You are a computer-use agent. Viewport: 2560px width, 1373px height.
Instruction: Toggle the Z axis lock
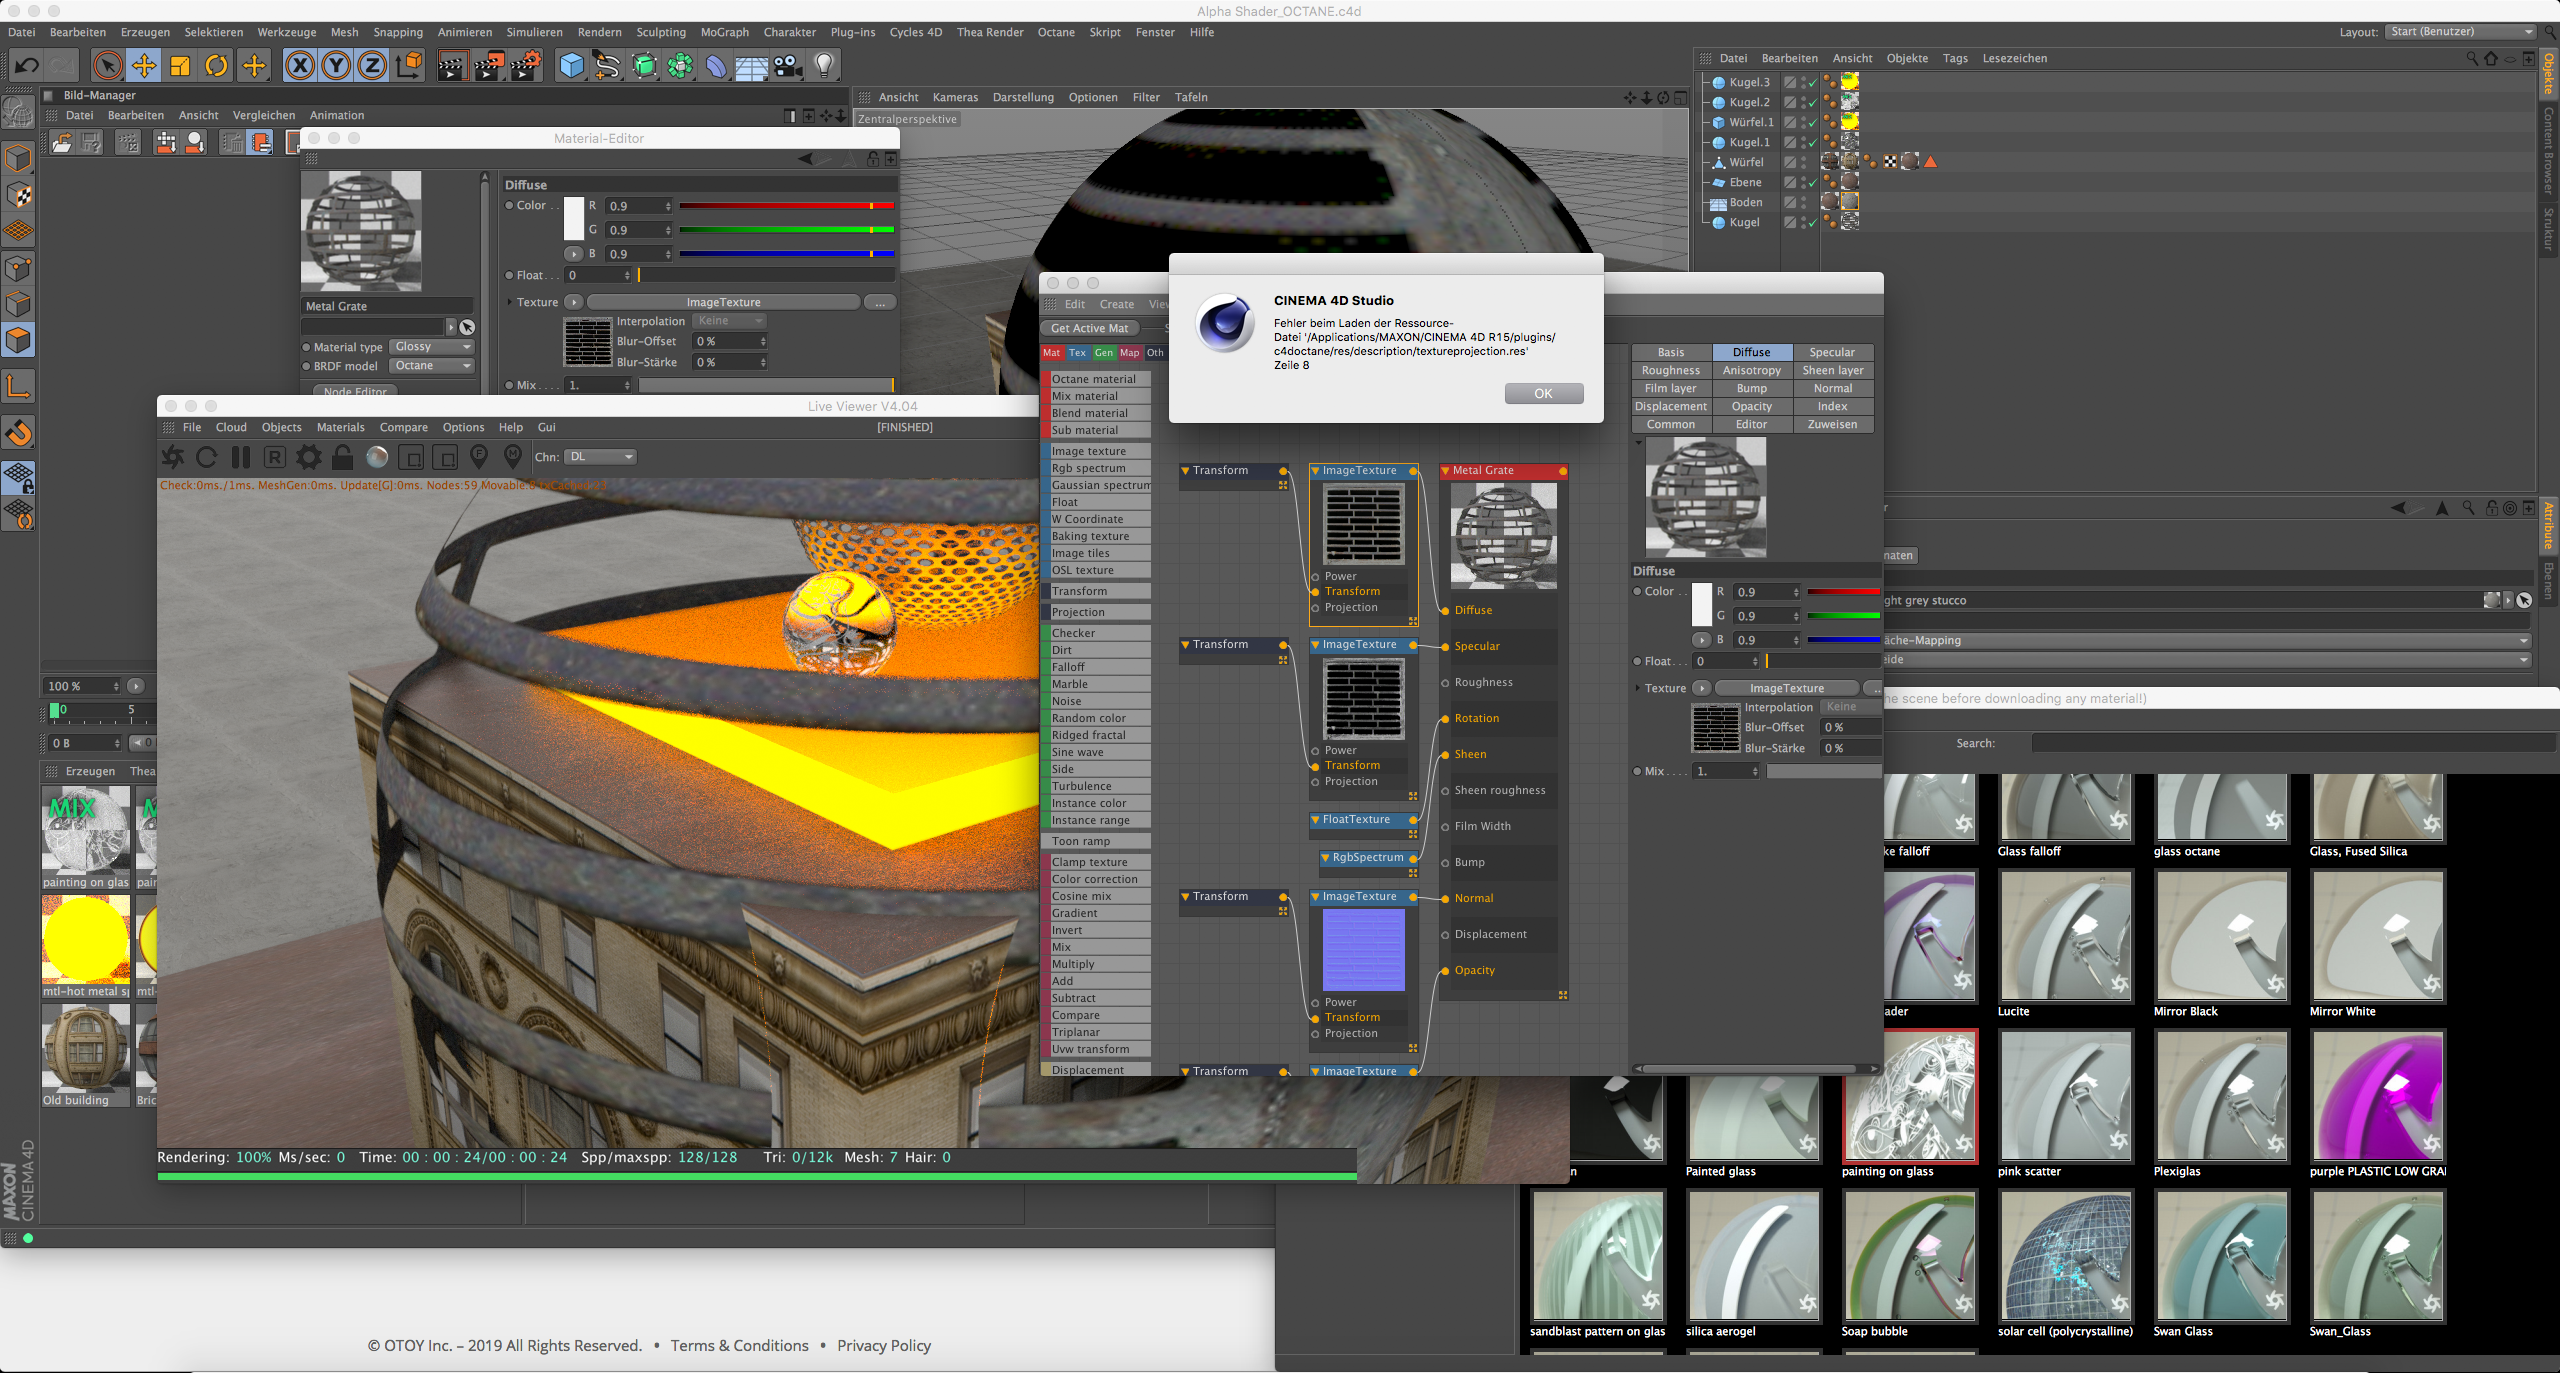pyautogui.click(x=372, y=66)
